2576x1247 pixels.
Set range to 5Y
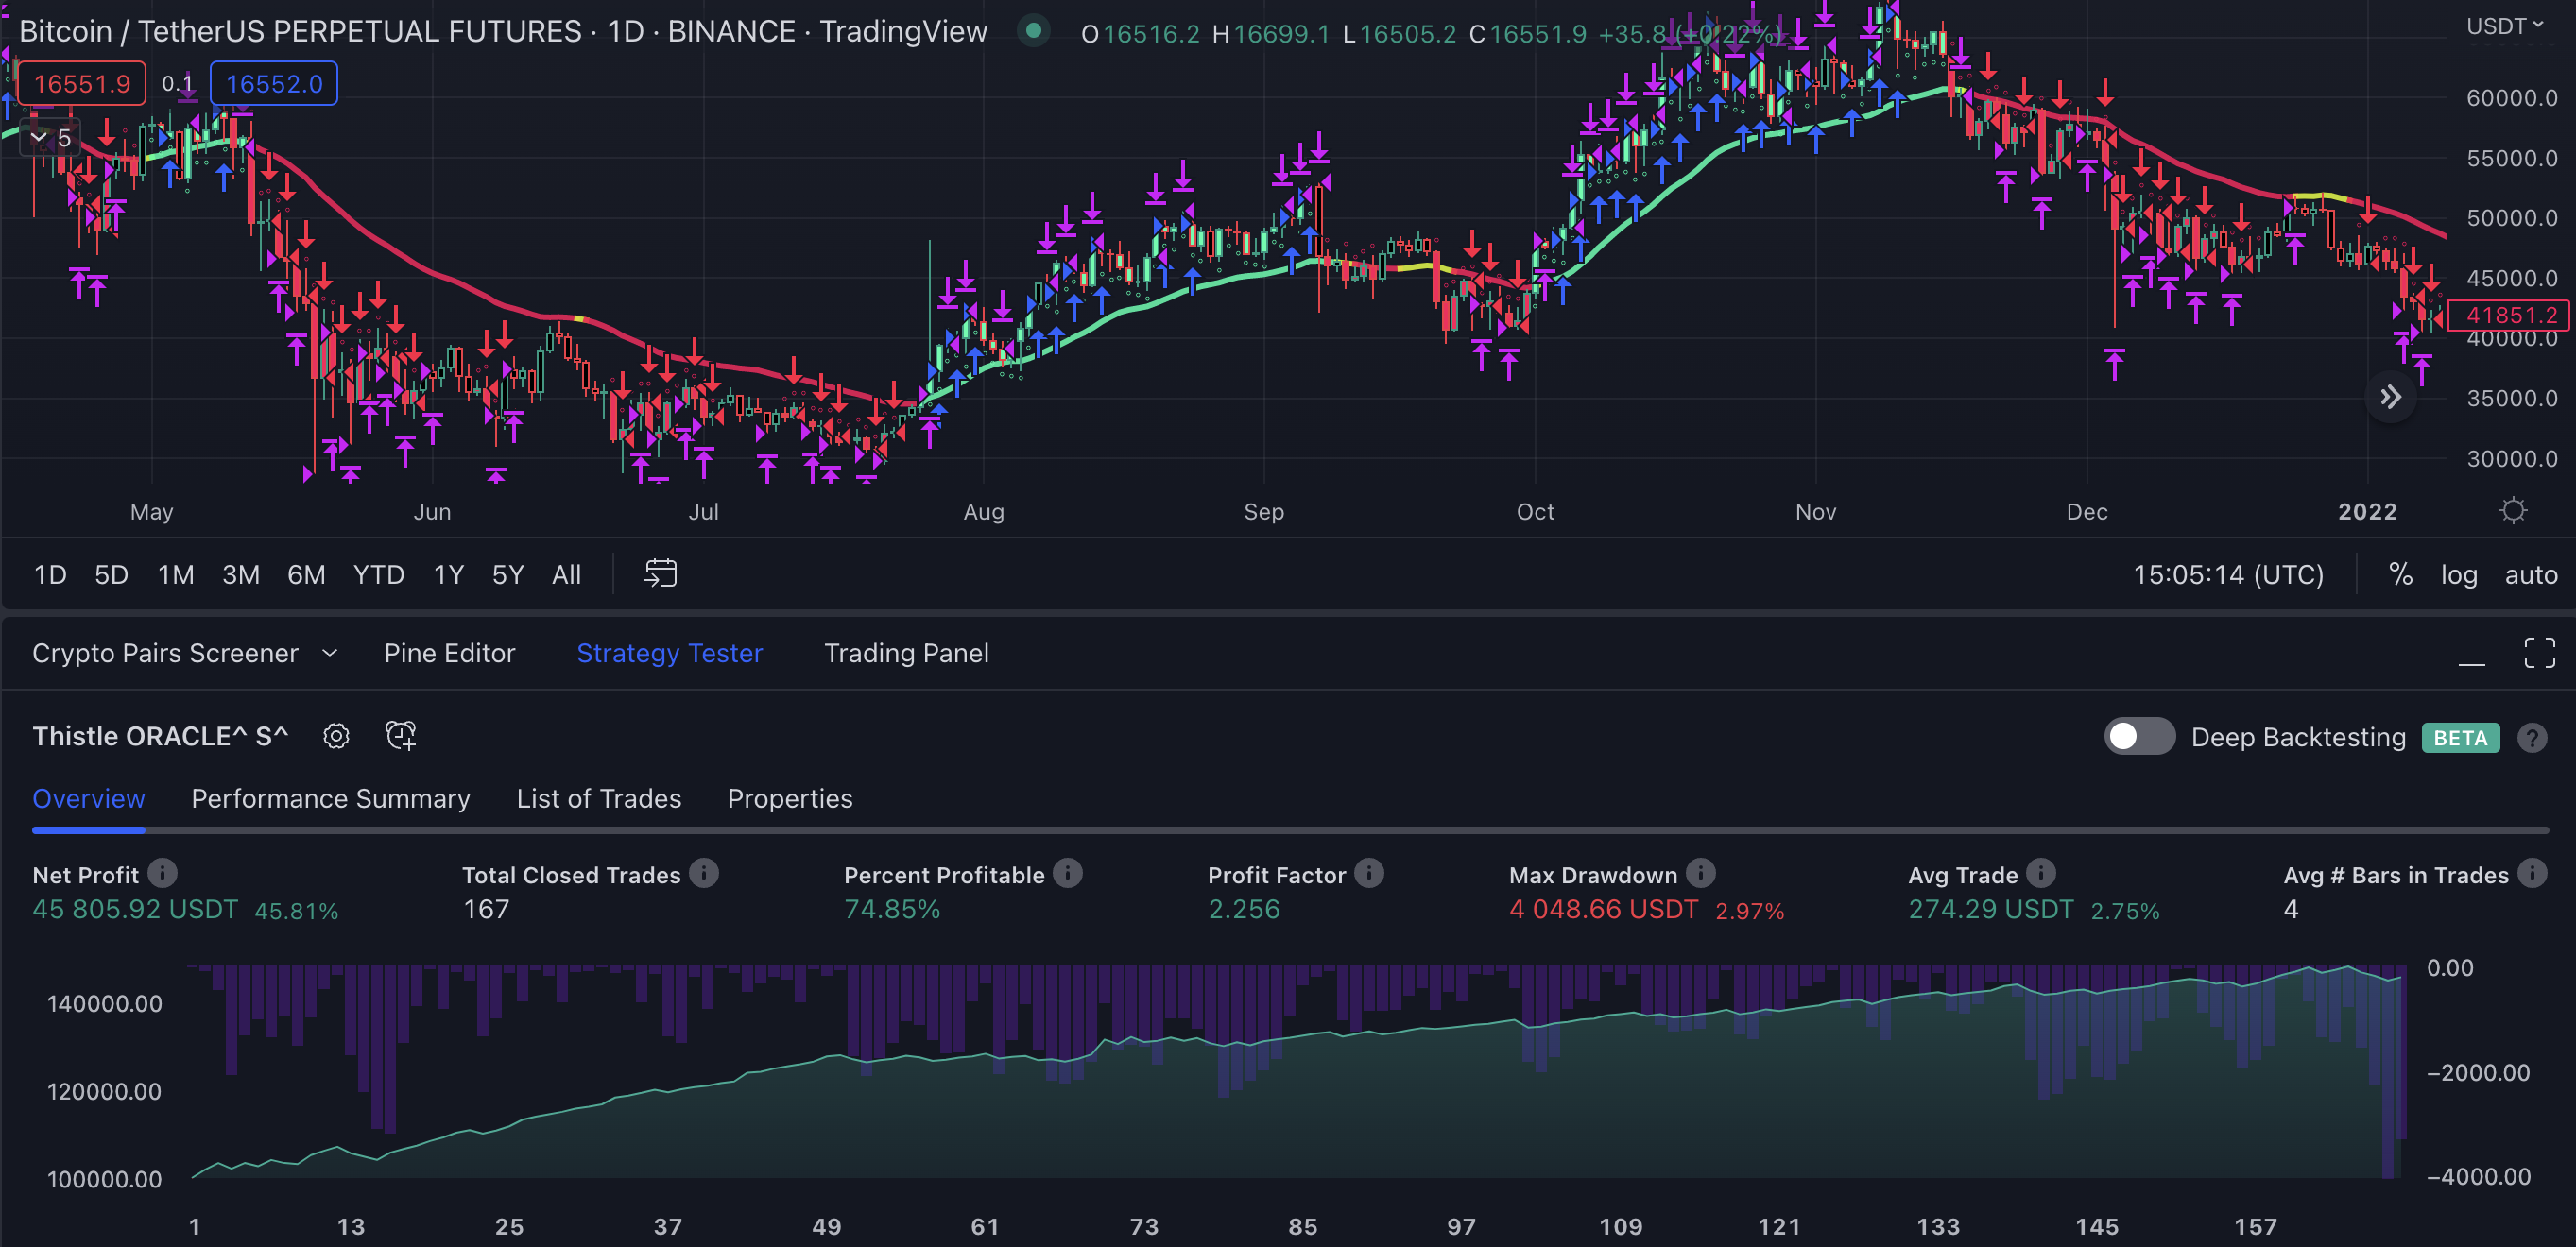click(x=508, y=574)
